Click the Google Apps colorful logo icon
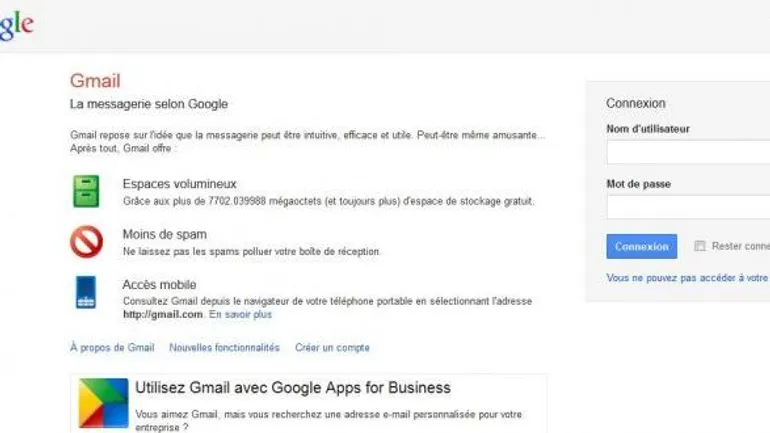 [104, 403]
